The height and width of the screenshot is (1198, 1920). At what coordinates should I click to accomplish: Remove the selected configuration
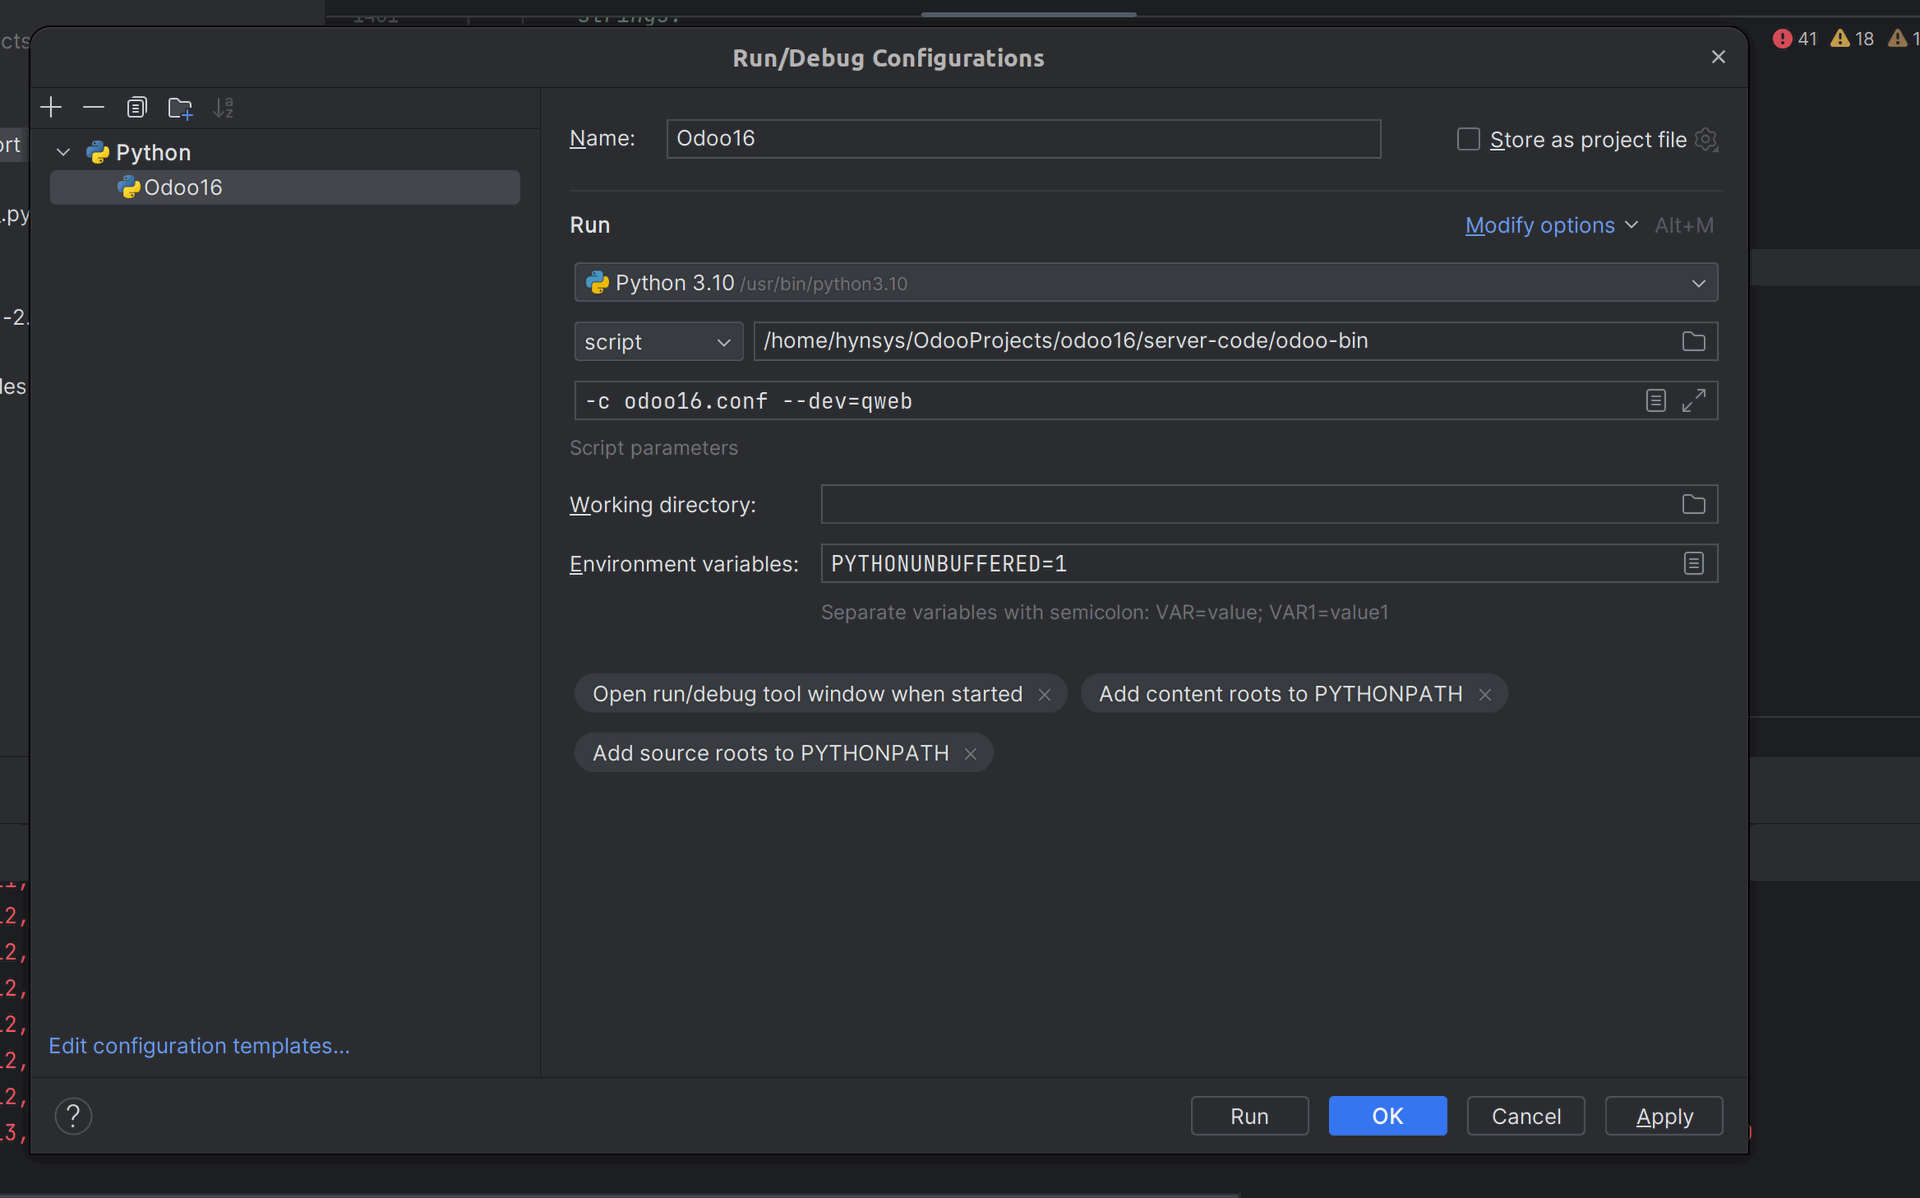(x=94, y=107)
